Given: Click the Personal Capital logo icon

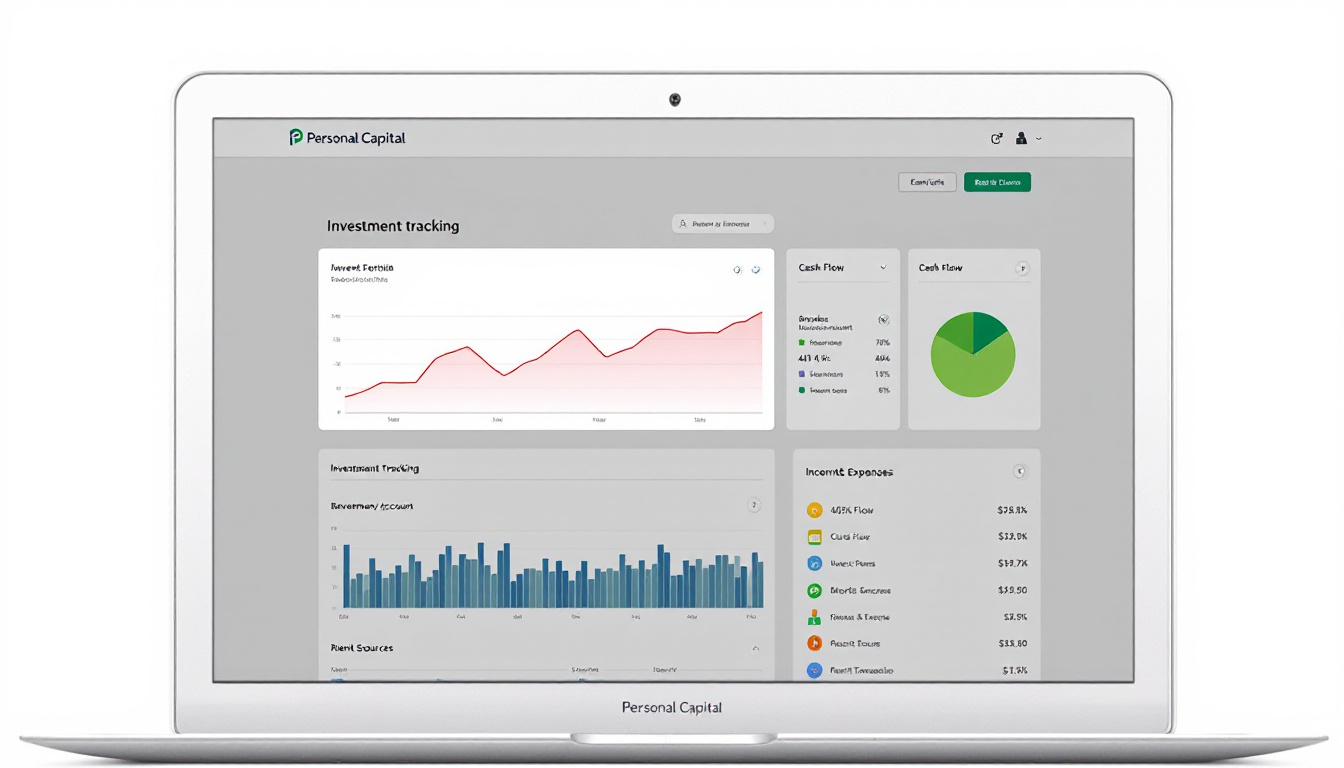Looking at the screenshot, I should 294,137.
